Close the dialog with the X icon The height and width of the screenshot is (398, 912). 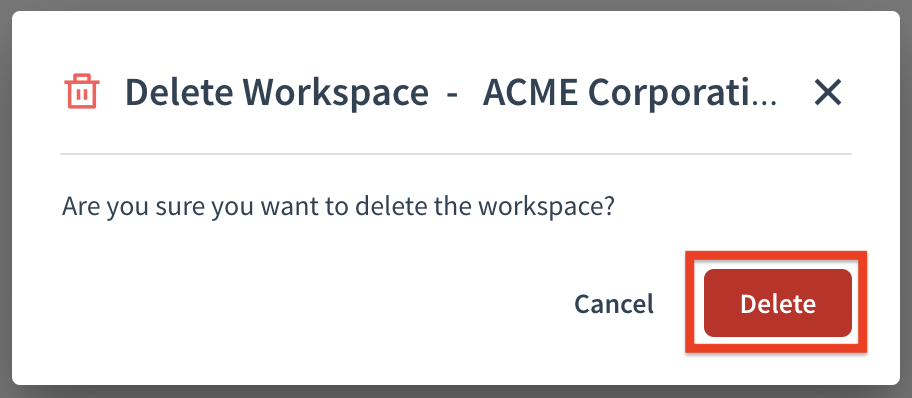point(828,92)
